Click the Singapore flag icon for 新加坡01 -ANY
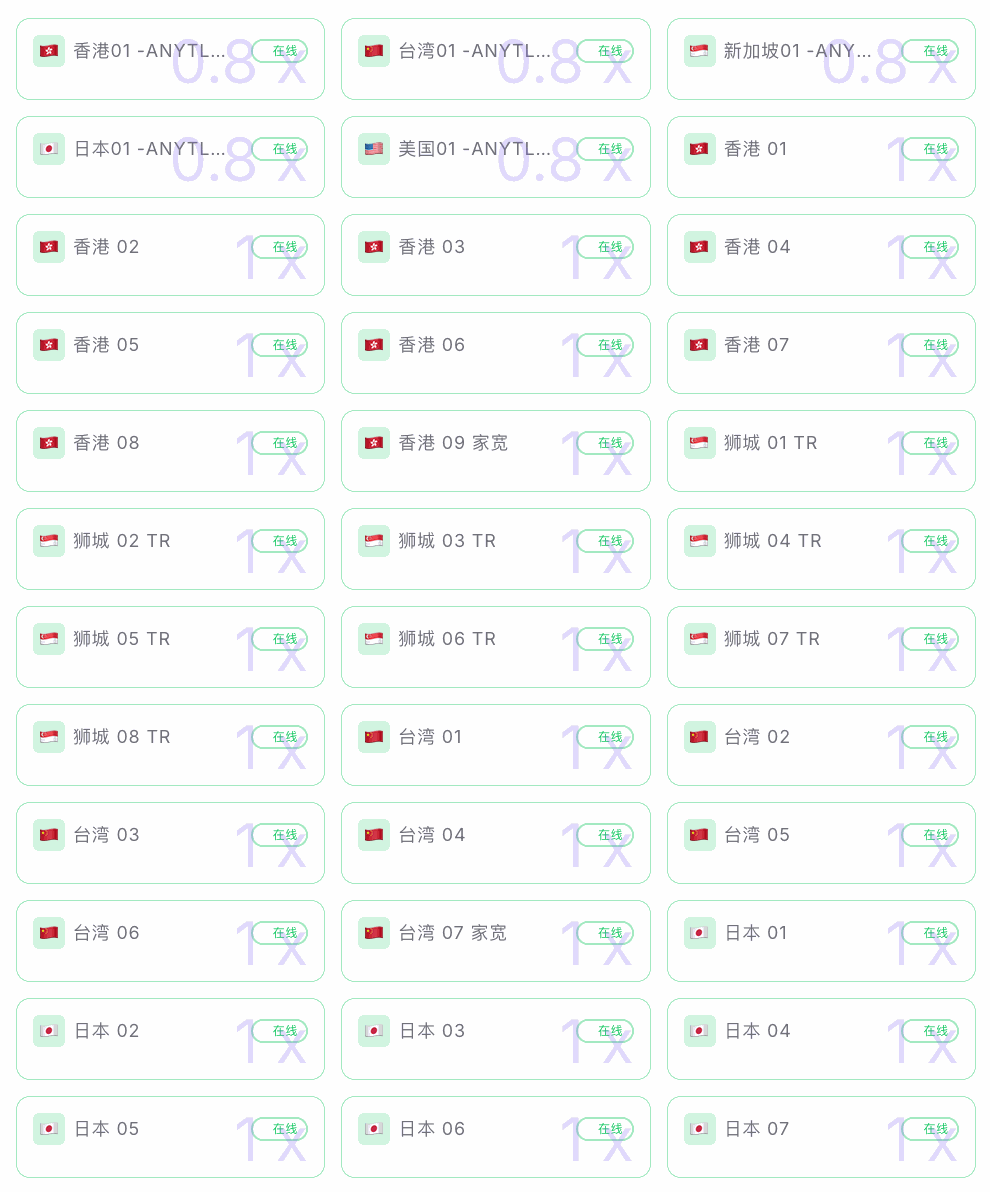 pyautogui.click(x=700, y=51)
